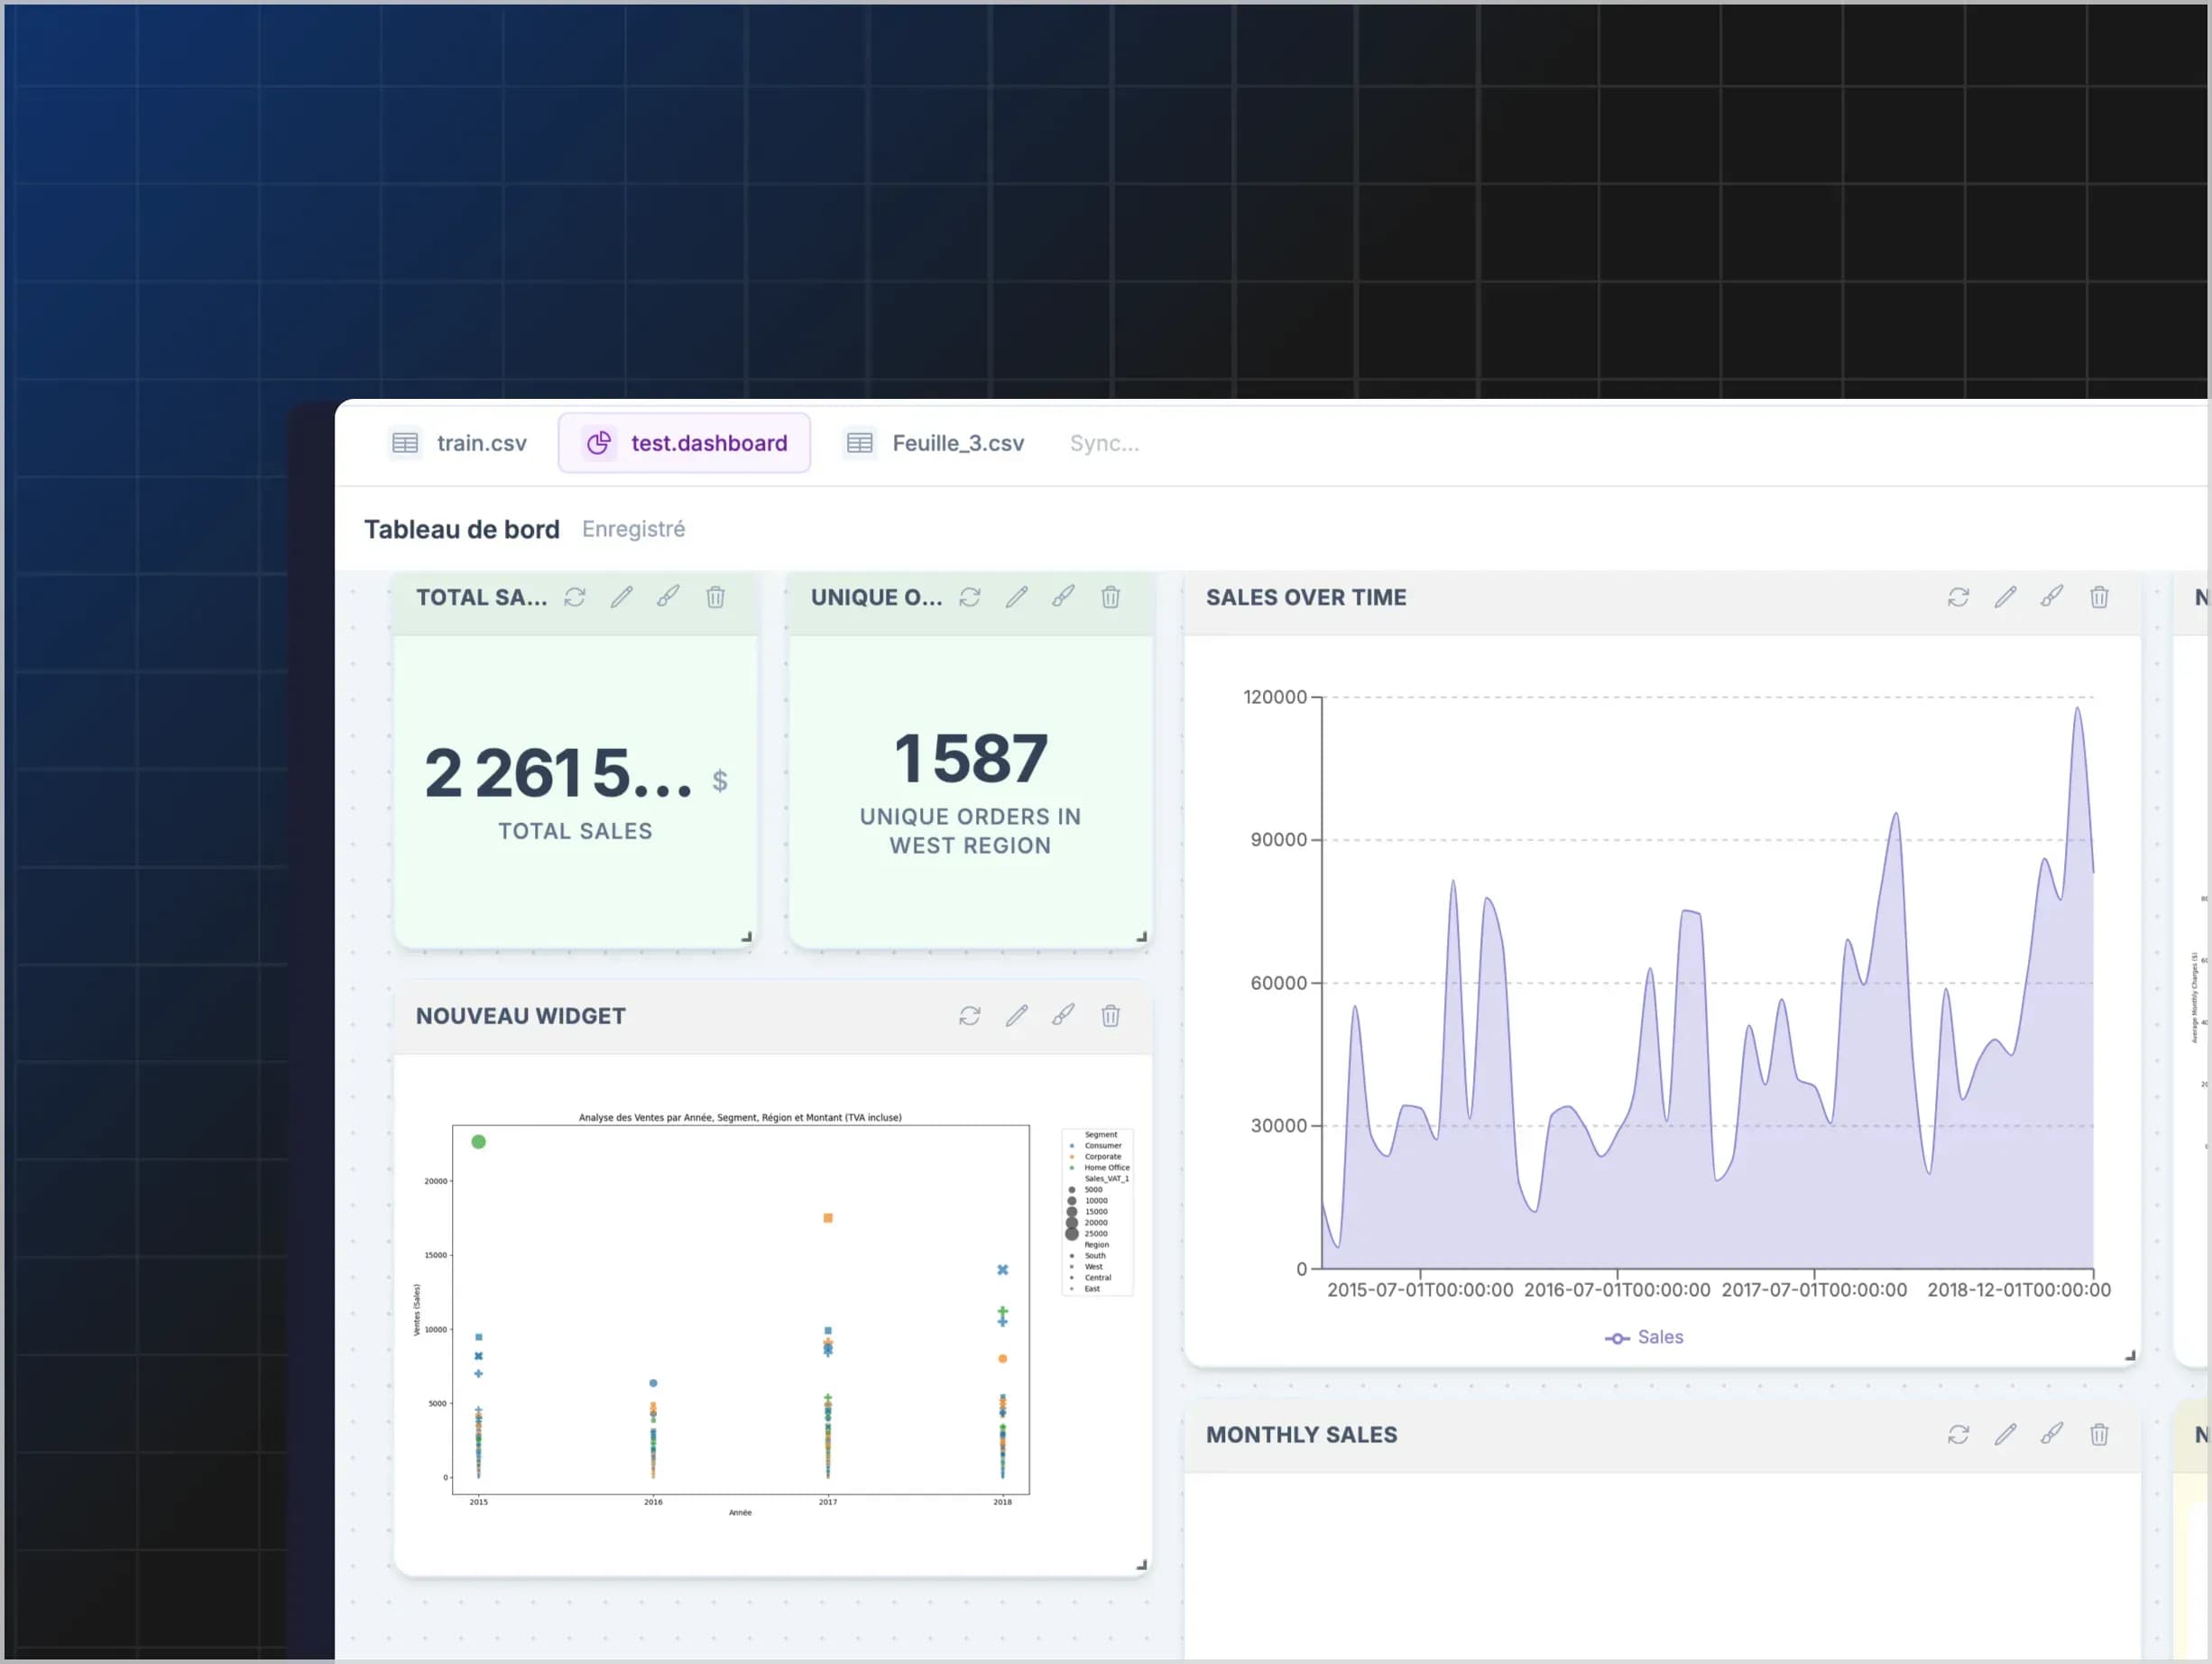Switch to the train.csv tab
The height and width of the screenshot is (1664, 2212).
pyautogui.click(x=482, y=442)
